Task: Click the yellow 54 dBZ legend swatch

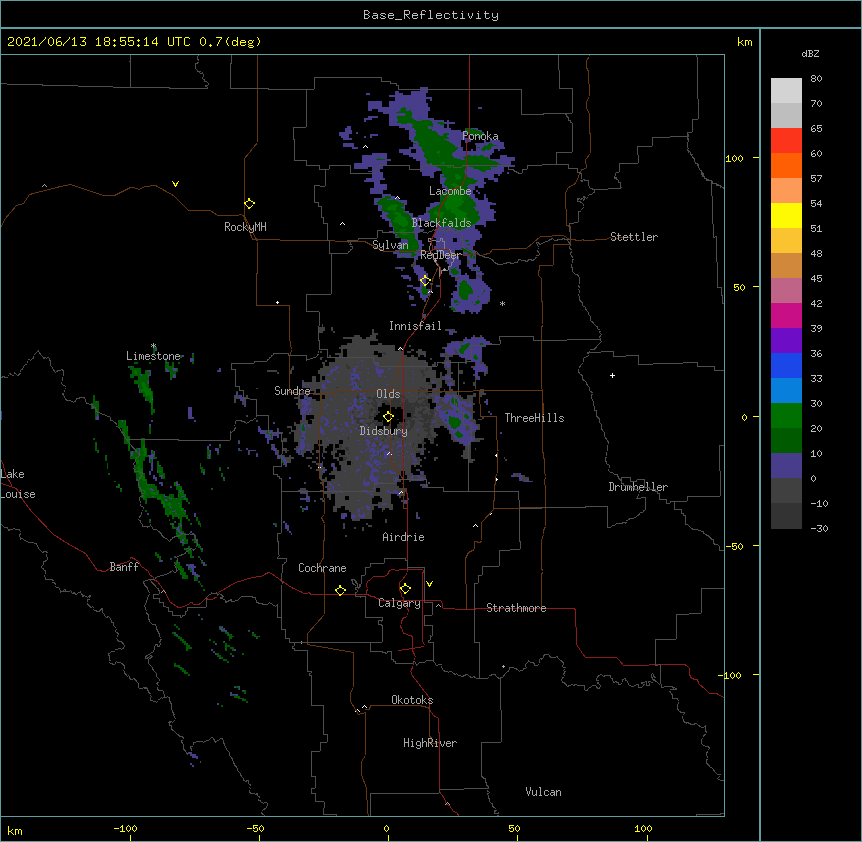Action: click(x=786, y=215)
